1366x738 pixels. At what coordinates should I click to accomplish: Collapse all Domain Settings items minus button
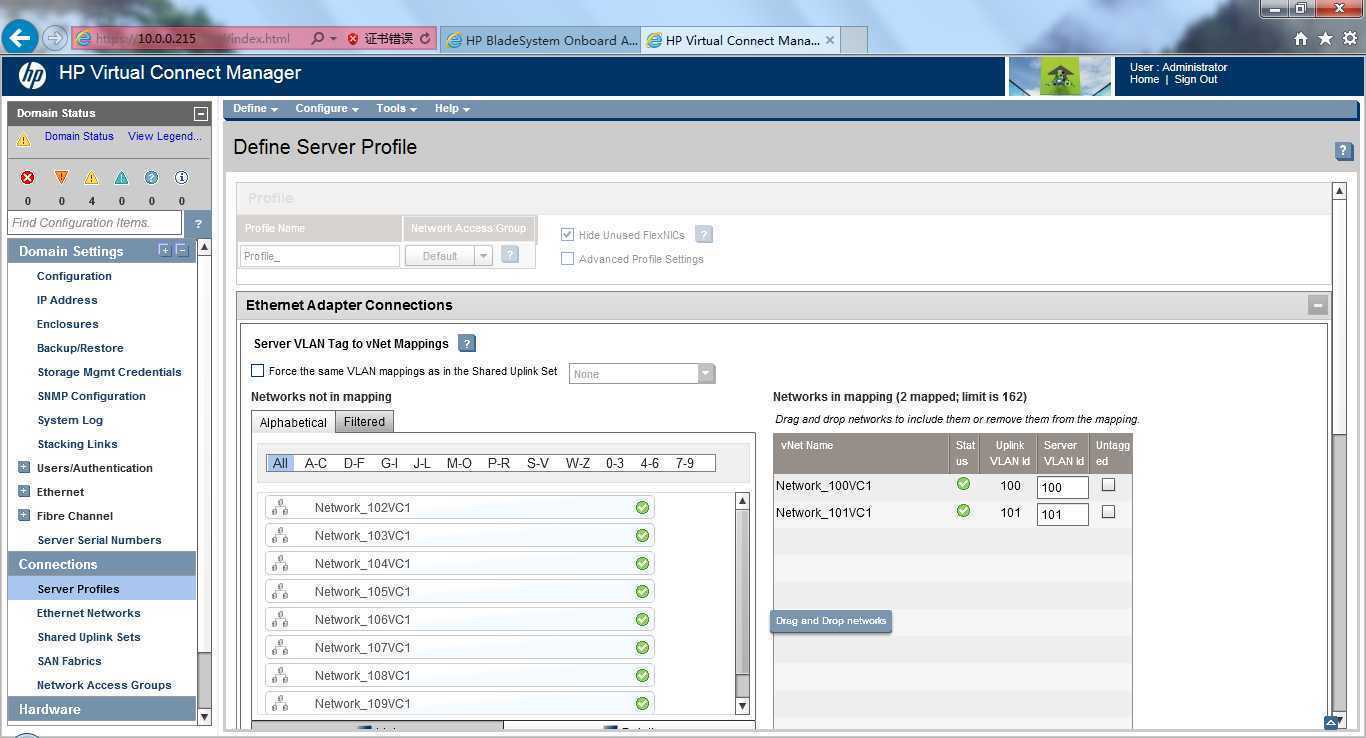[181, 250]
